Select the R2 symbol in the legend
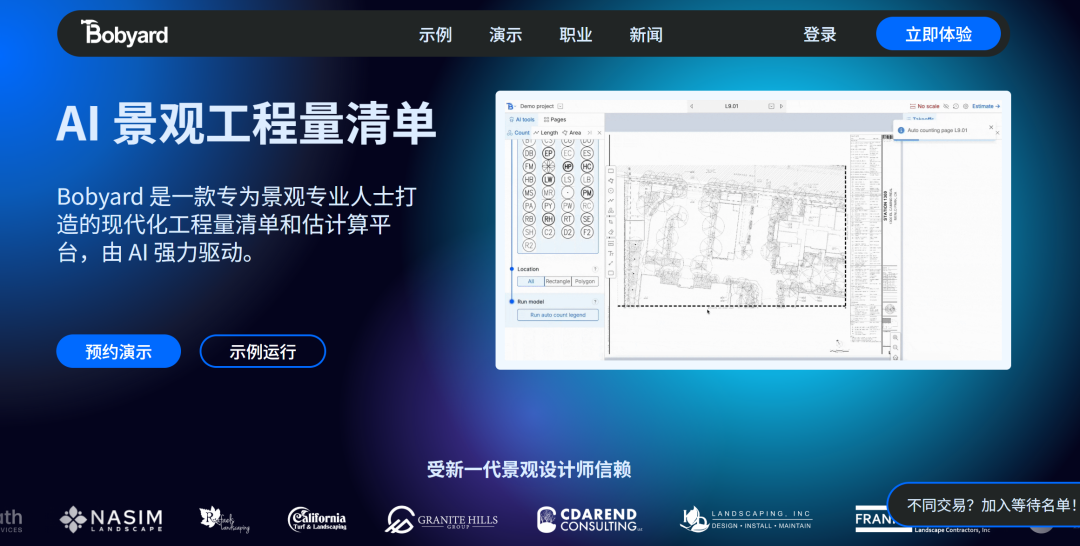The width and height of the screenshot is (1080, 546). coord(529,245)
